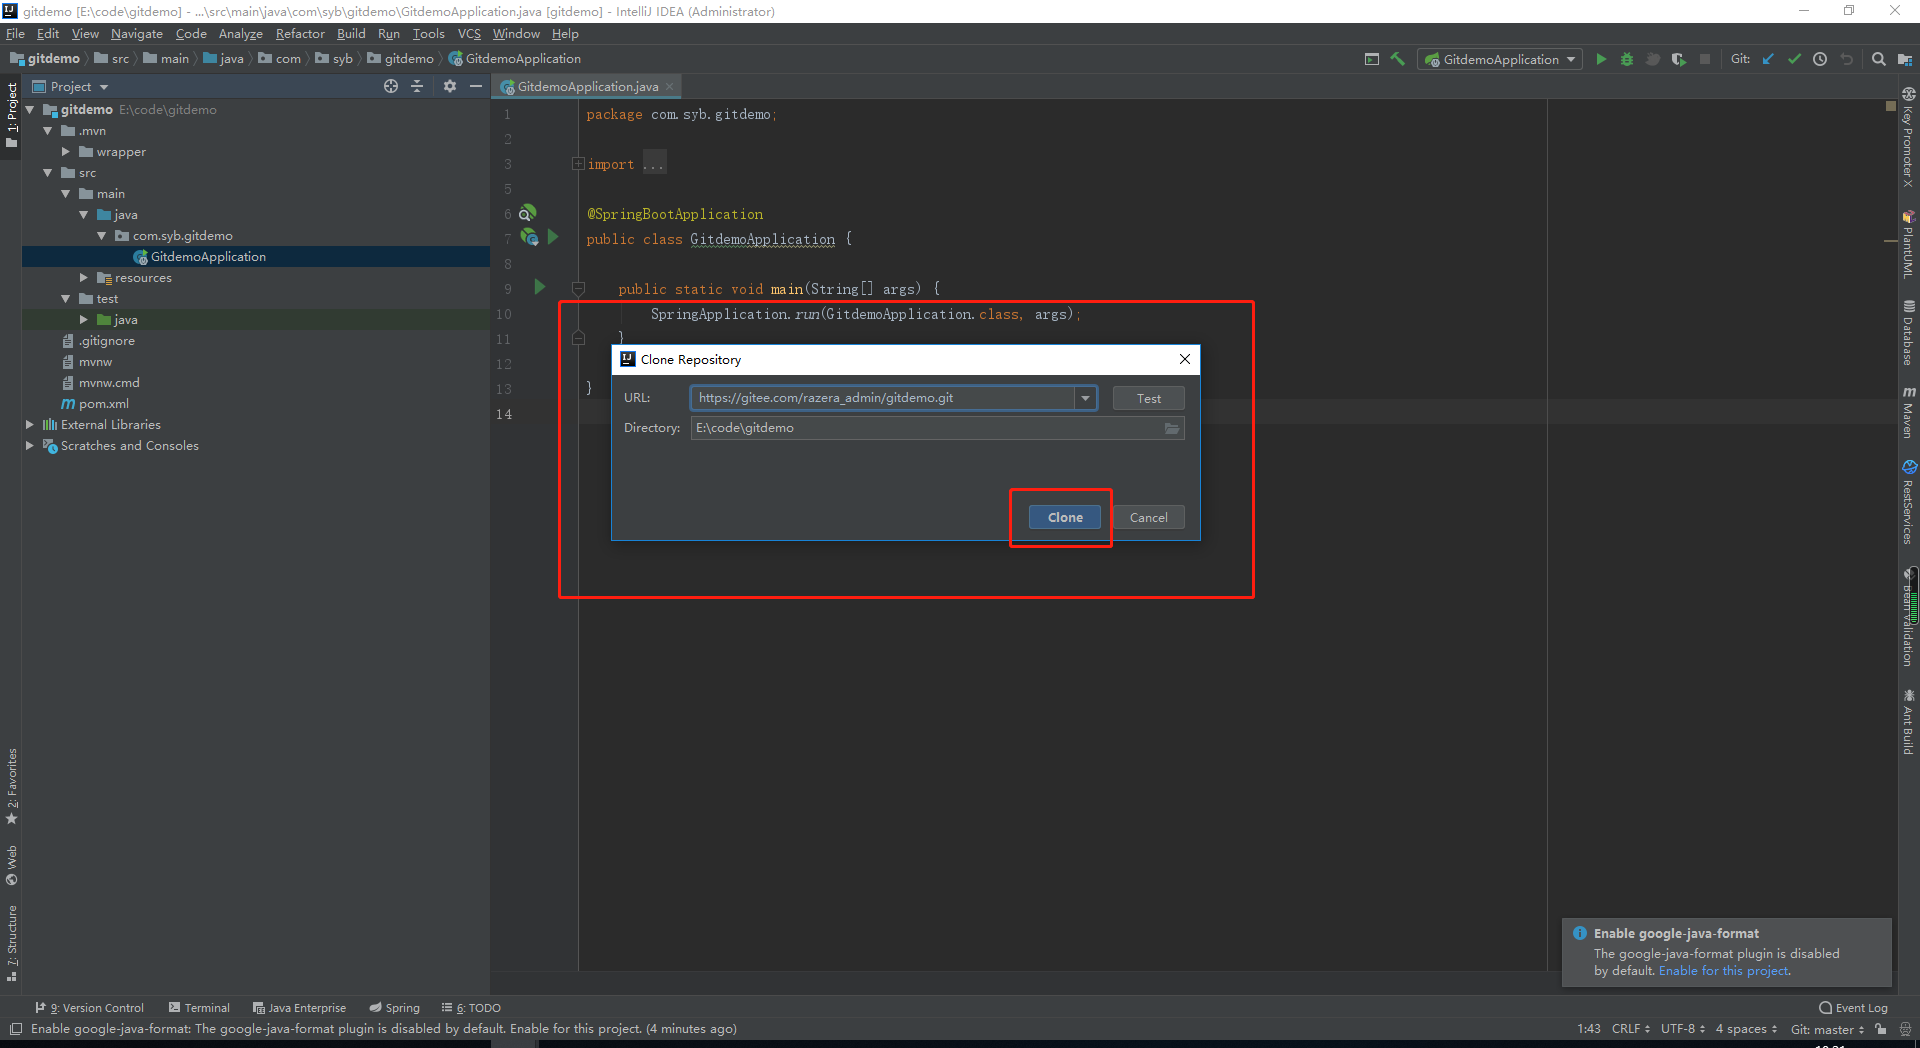Open the Maven side tool window
Viewport: 1920px width, 1048px height.
pyautogui.click(x=1909, y=411)
